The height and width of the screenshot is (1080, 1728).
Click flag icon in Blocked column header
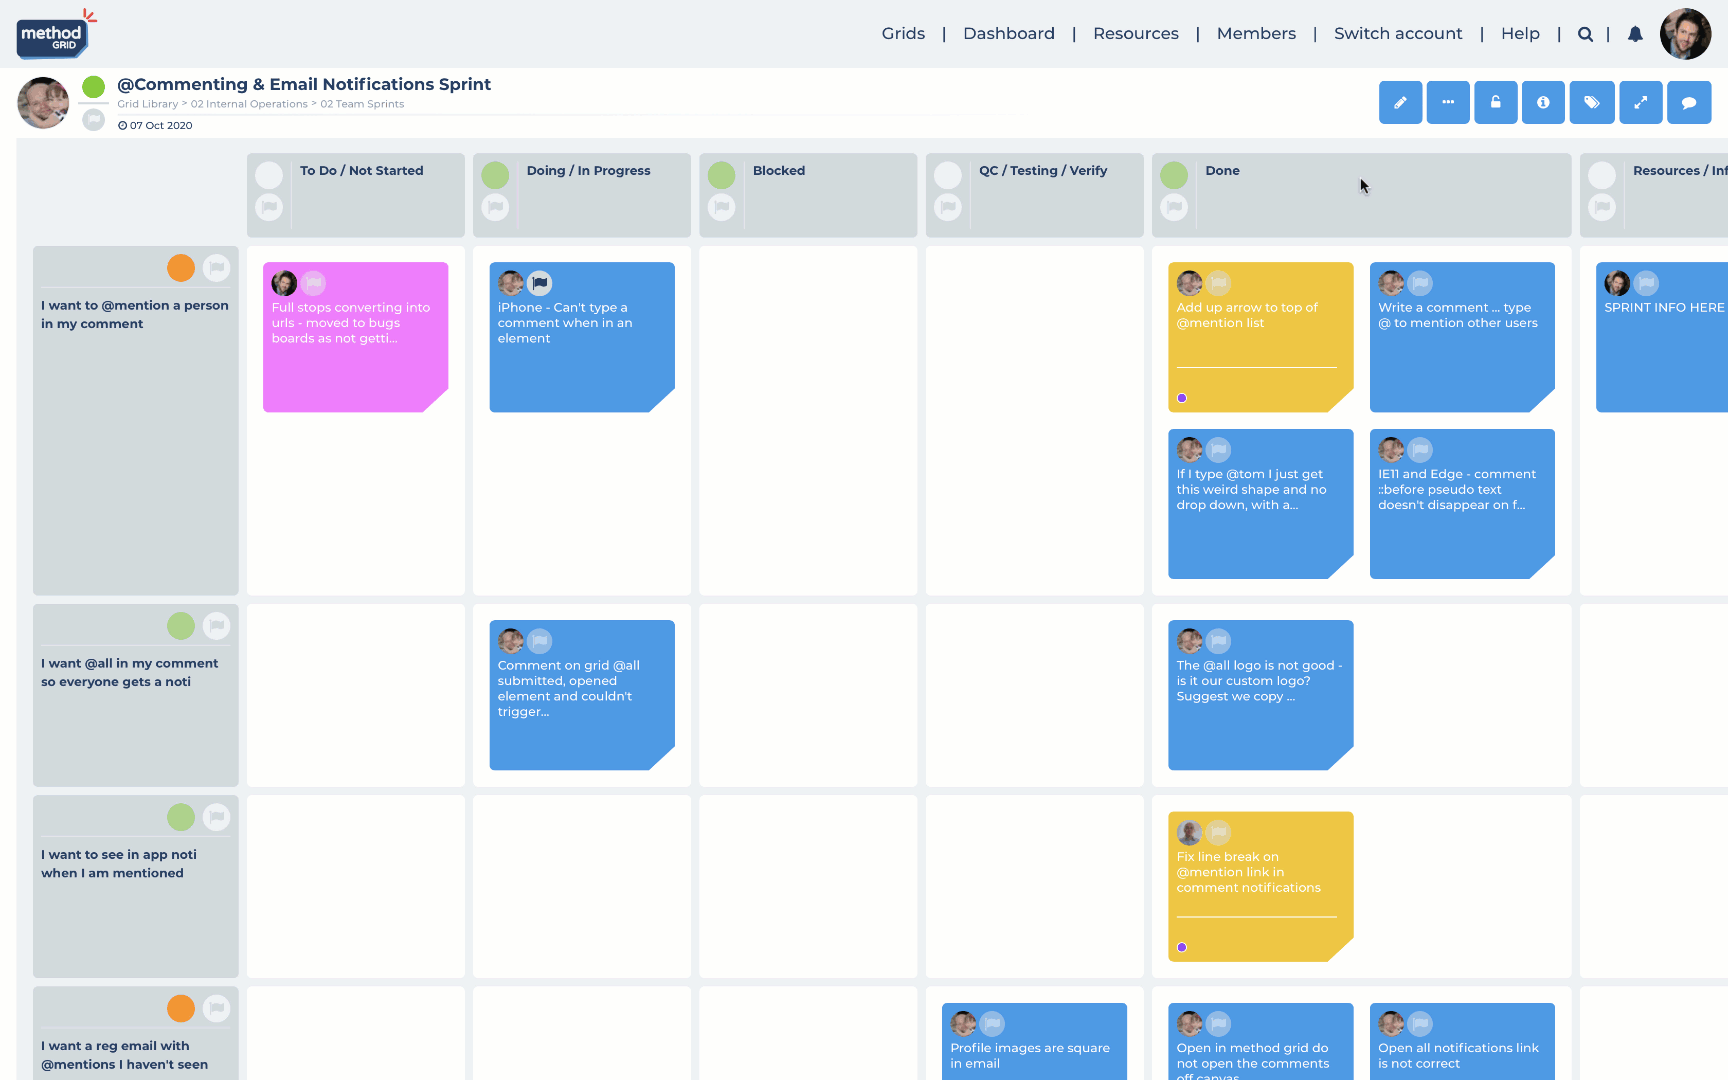(x=721, y=207)
